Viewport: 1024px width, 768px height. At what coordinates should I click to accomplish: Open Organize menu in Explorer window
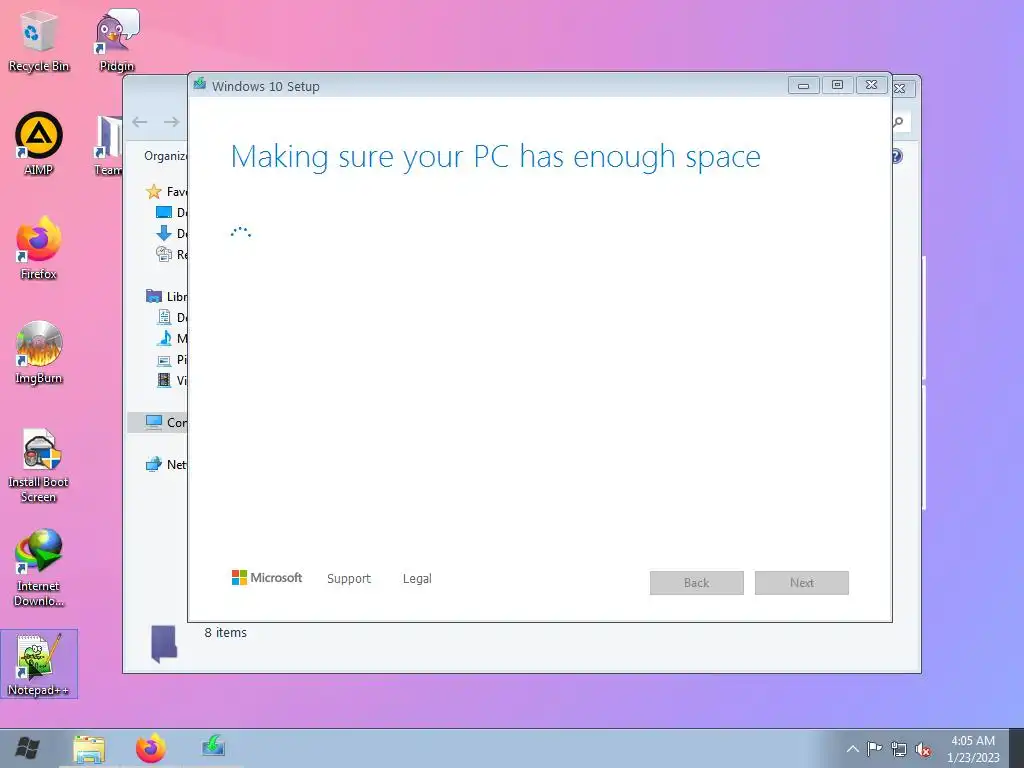click(166, 156)
